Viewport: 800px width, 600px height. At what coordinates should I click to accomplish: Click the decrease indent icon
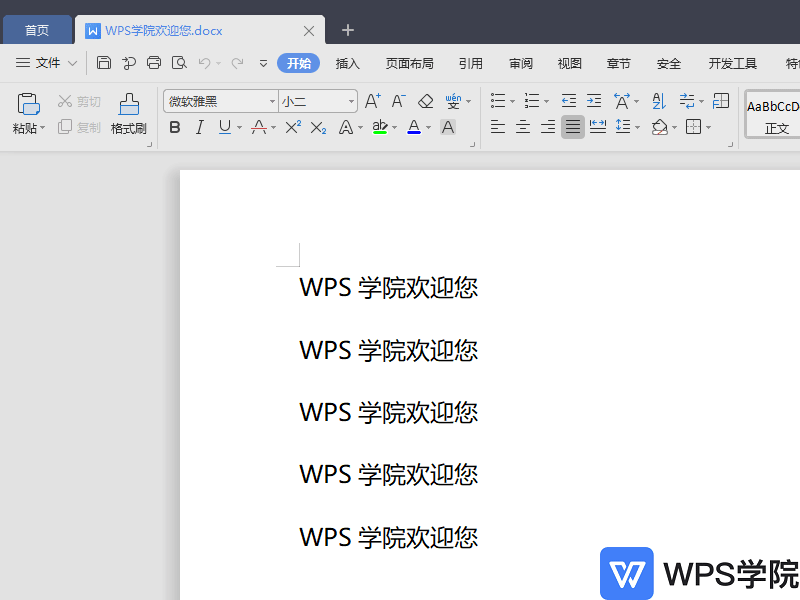tap(568, 101)
